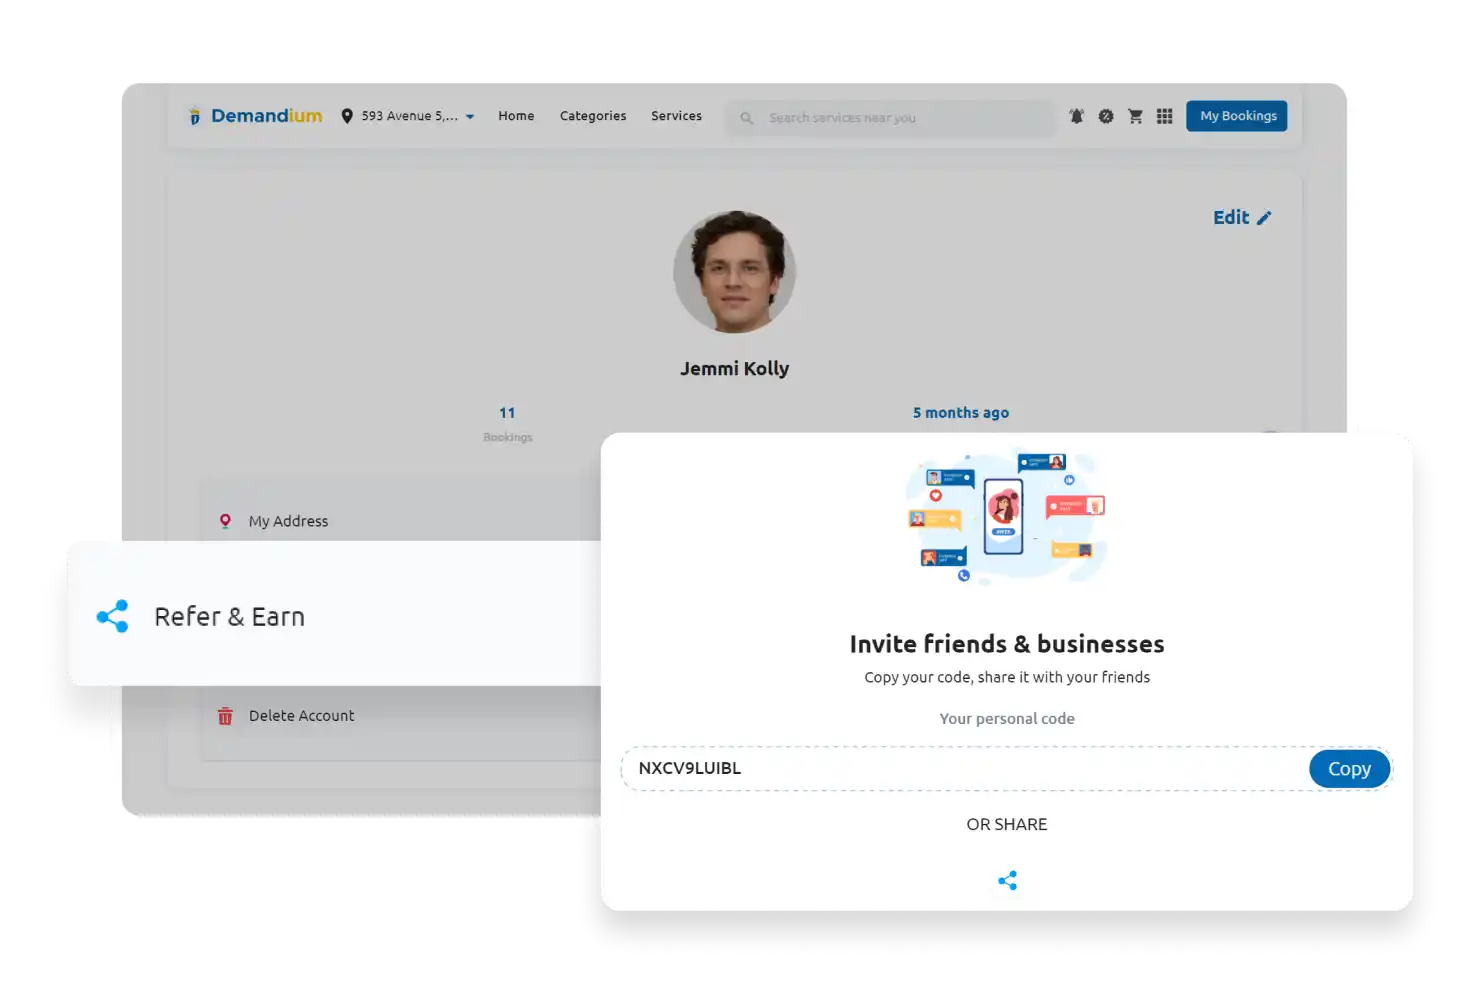Click the Copy button
1468x992 pixels.
pyautogui.click(x=1349, y=768)
